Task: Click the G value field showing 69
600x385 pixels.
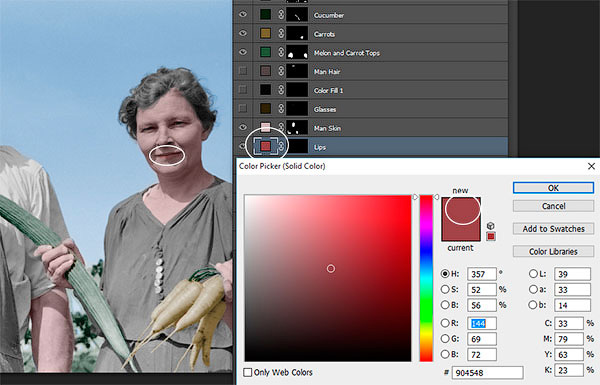Action: tap(482, 339)
